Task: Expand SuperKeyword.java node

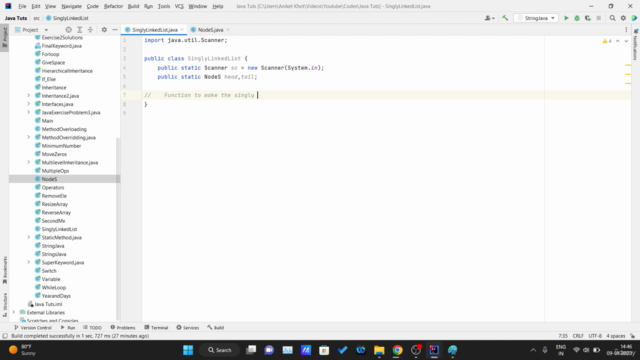Action: [x=29, y=262]
